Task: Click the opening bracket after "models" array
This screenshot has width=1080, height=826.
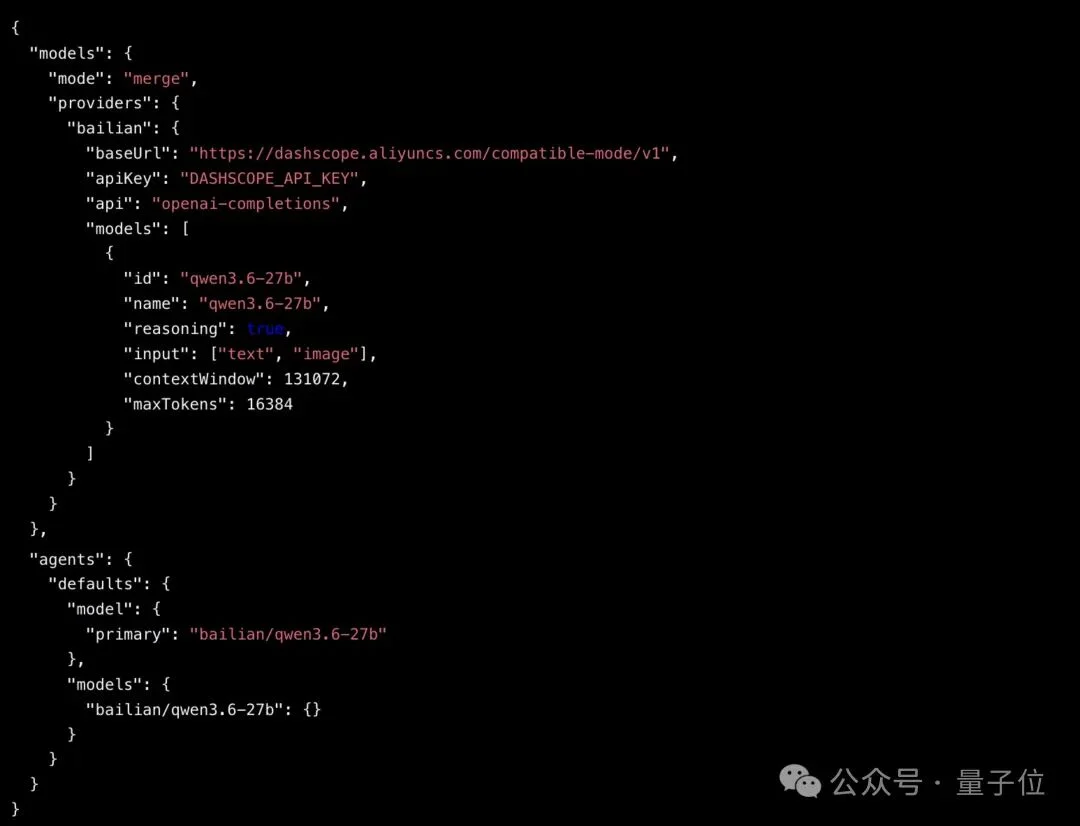Action: pyautogui.click(x=185, y=228)
